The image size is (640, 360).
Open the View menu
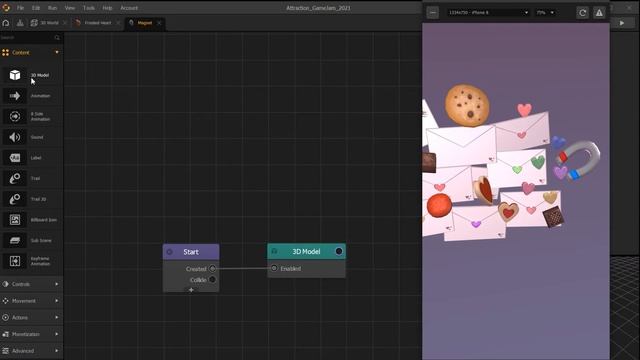click(x=70, y=8)
